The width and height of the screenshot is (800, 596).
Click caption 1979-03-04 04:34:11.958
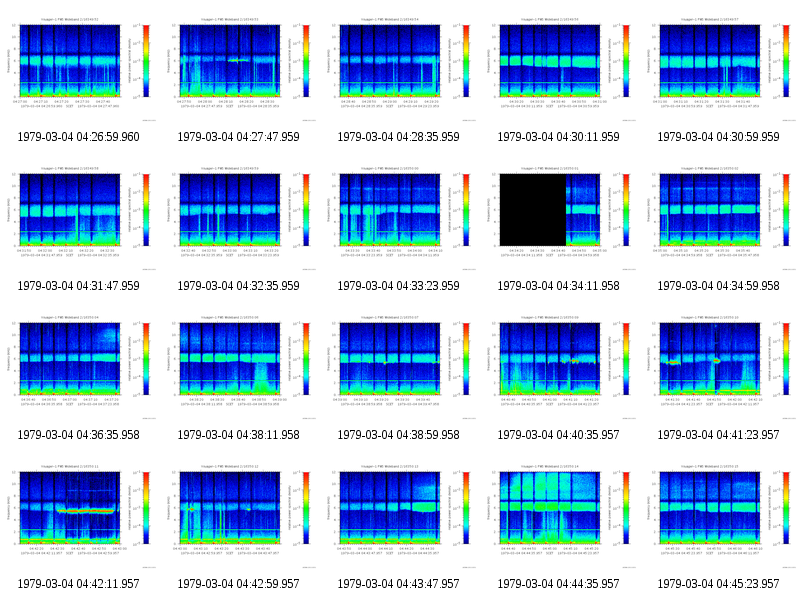pos(558,286)
